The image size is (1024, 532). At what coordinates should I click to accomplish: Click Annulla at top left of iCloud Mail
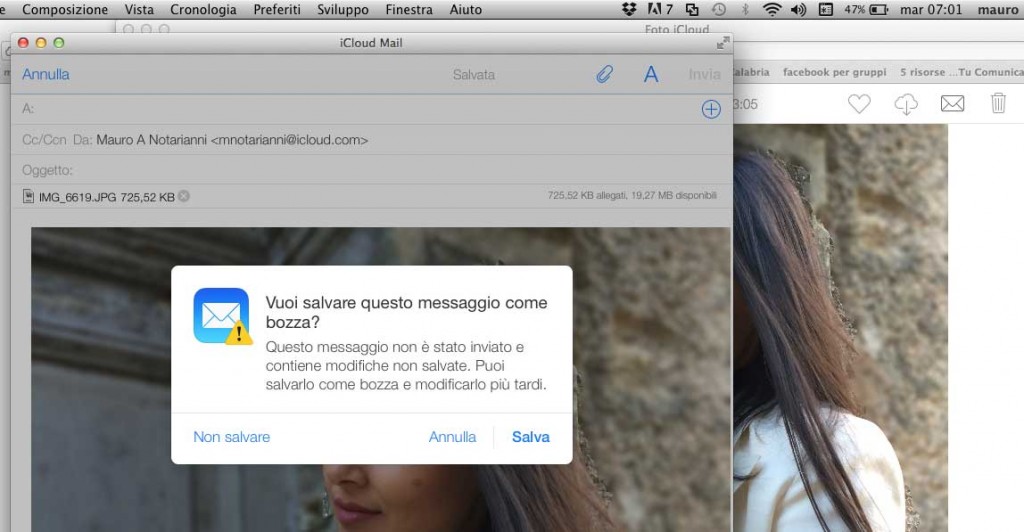(x=46, y=74)
